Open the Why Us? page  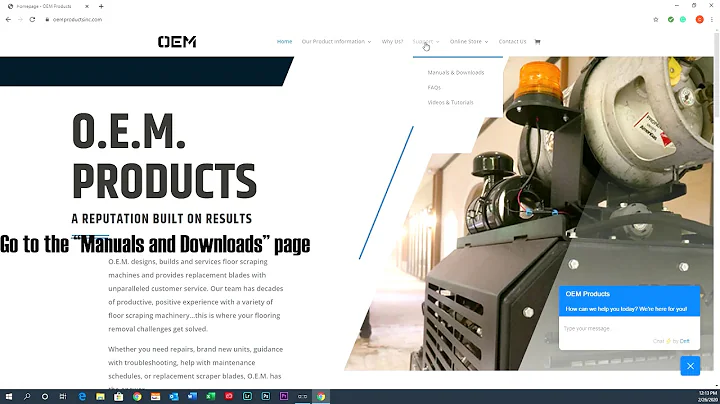click(x=392, y=41)
